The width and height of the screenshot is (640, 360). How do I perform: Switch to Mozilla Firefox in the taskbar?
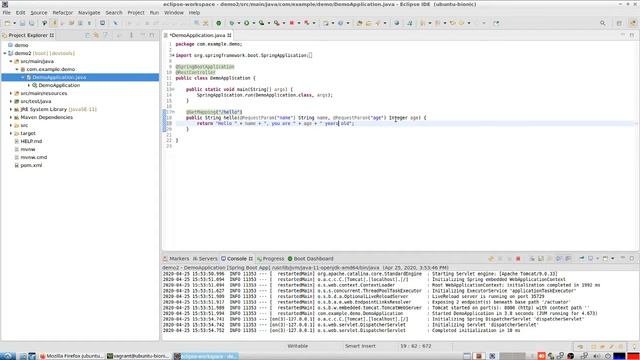(x=71, y=356)
